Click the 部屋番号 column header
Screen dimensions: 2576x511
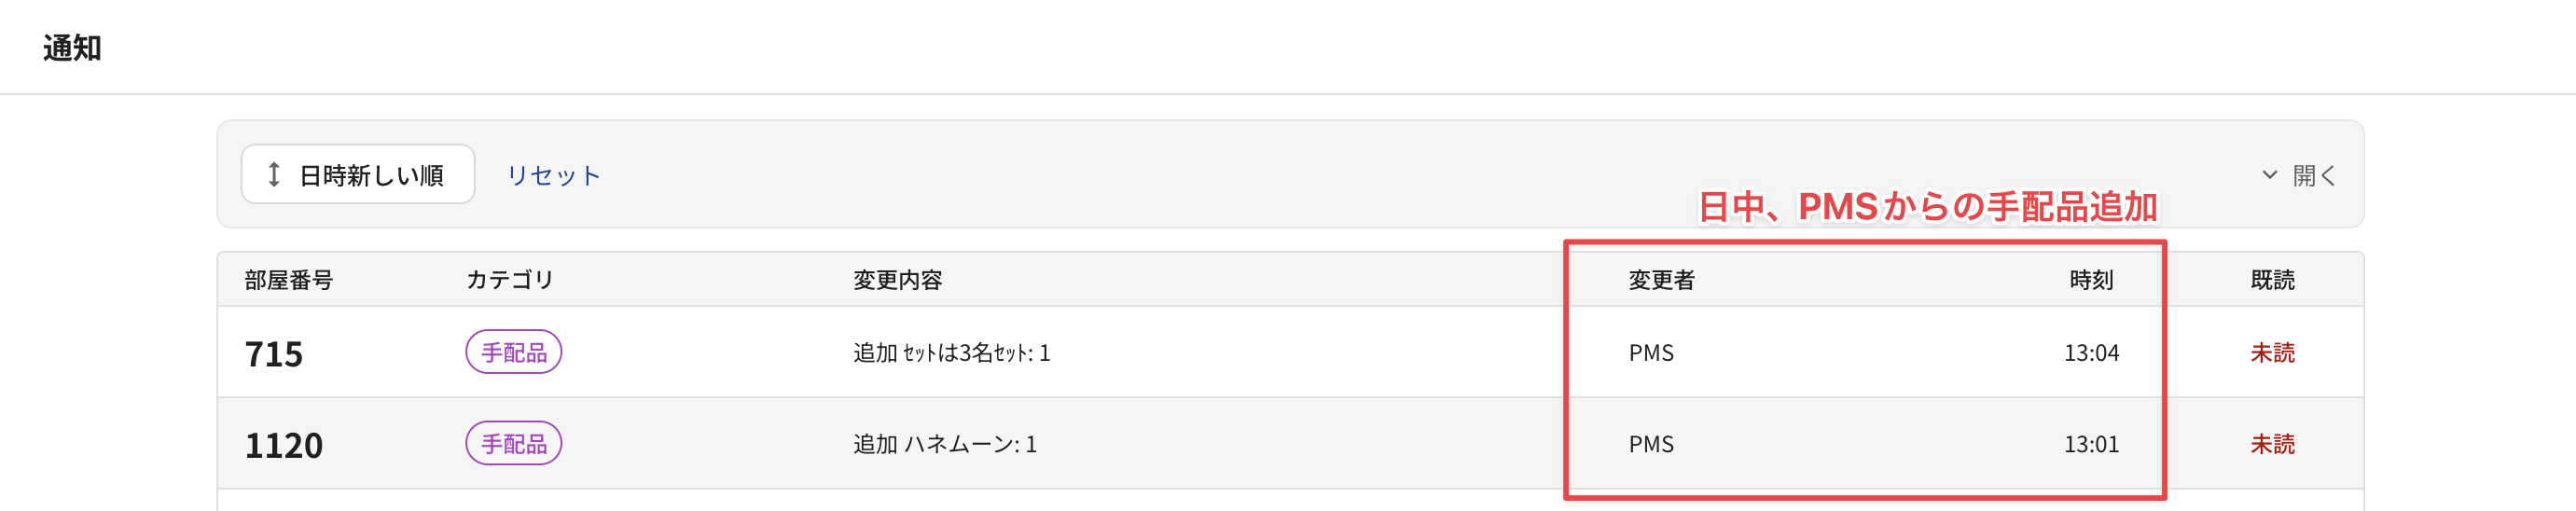pos(289,280)
